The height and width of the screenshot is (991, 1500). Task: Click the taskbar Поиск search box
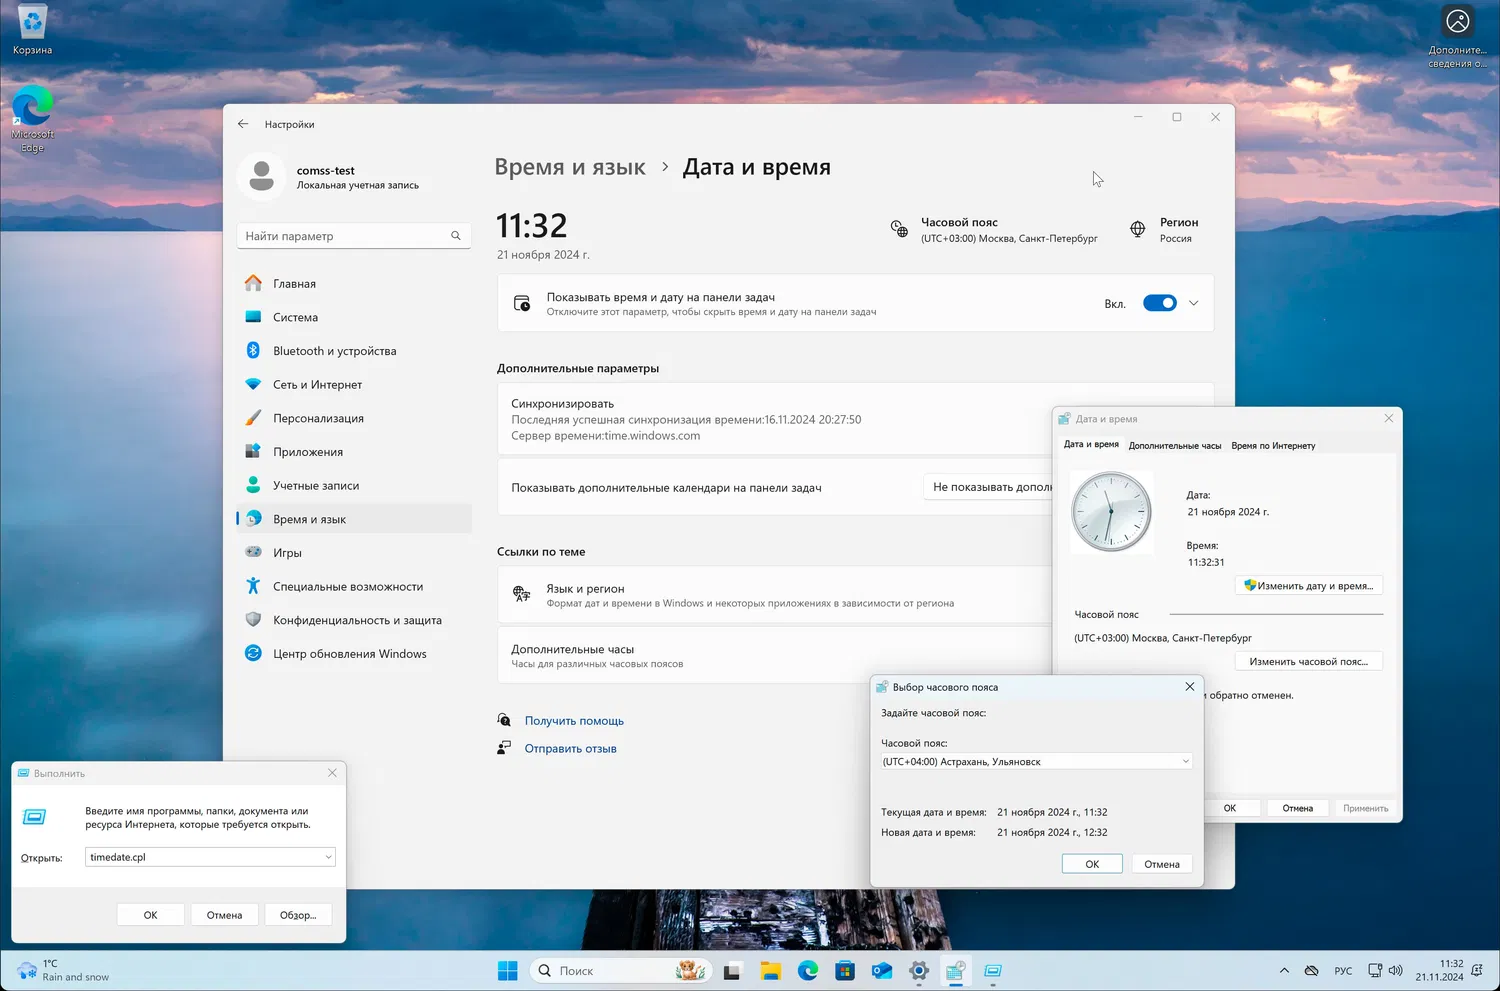620,971
